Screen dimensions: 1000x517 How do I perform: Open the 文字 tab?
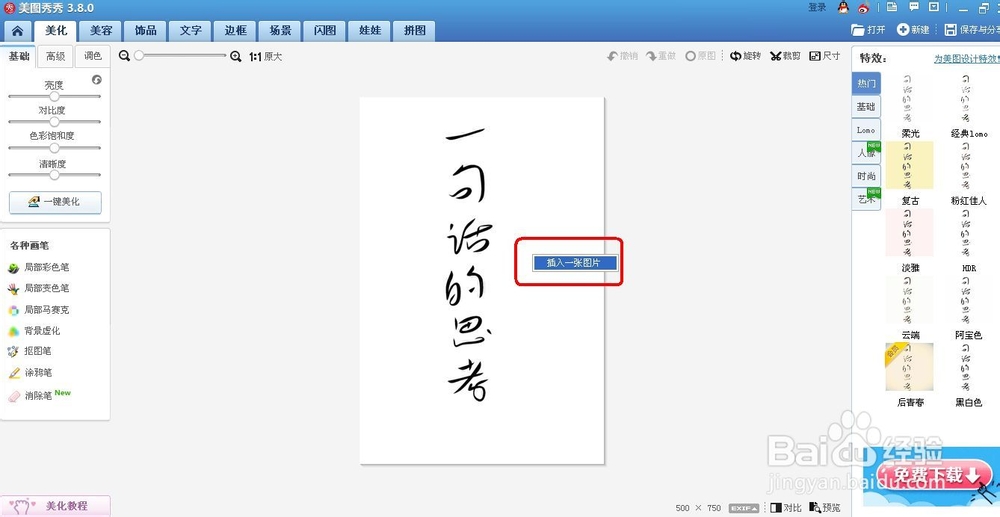190,31
